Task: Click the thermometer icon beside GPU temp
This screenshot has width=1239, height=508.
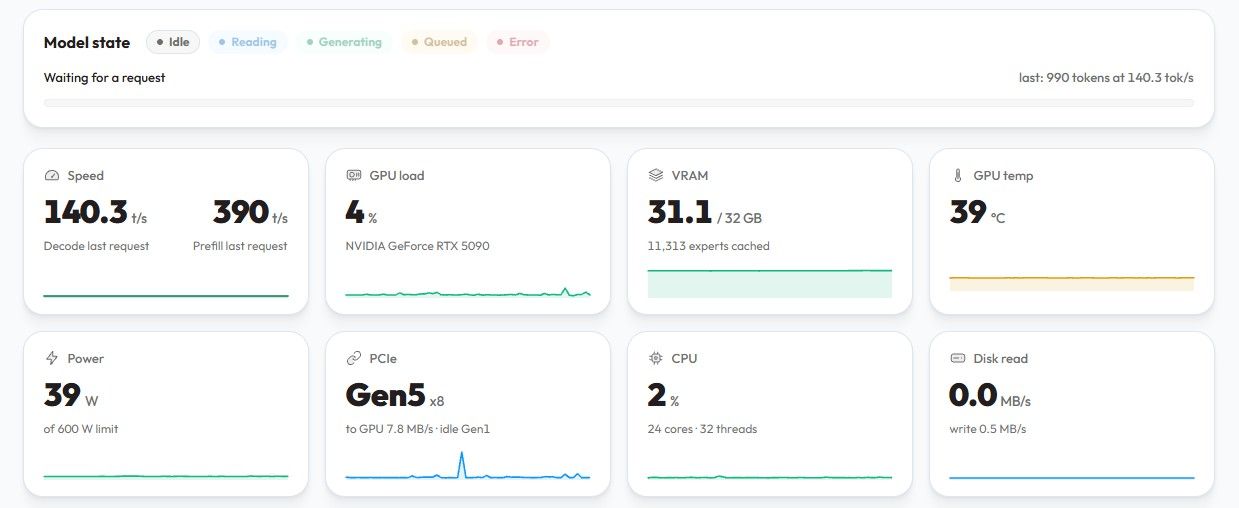Action: (x=958, y=175)
